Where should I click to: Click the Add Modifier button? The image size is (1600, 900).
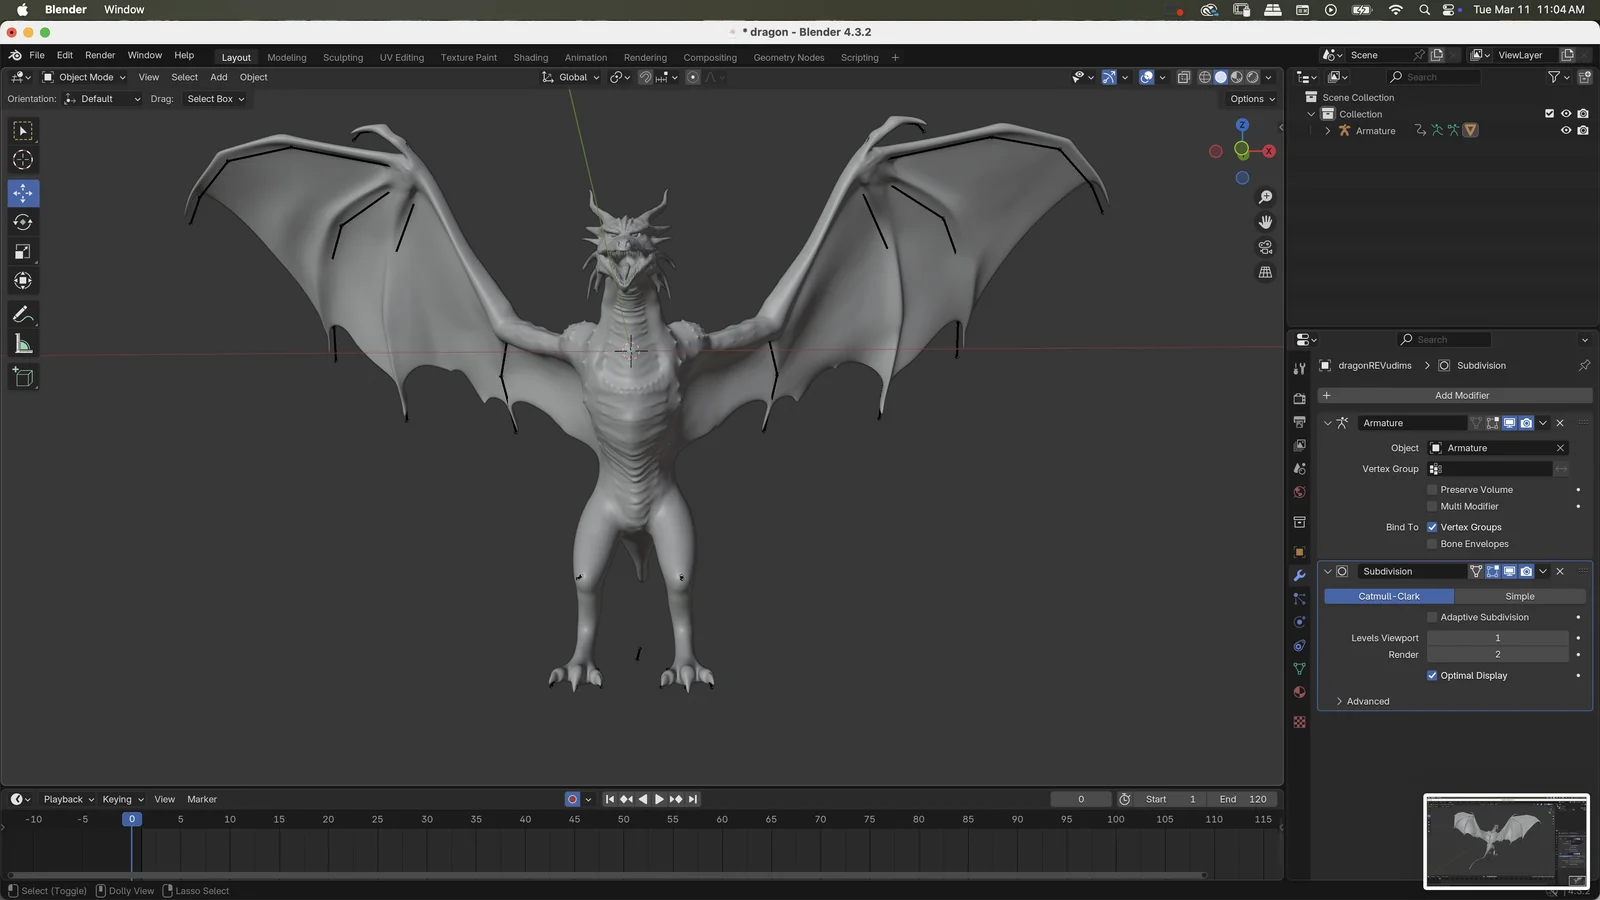click(x=1463, y=395)
